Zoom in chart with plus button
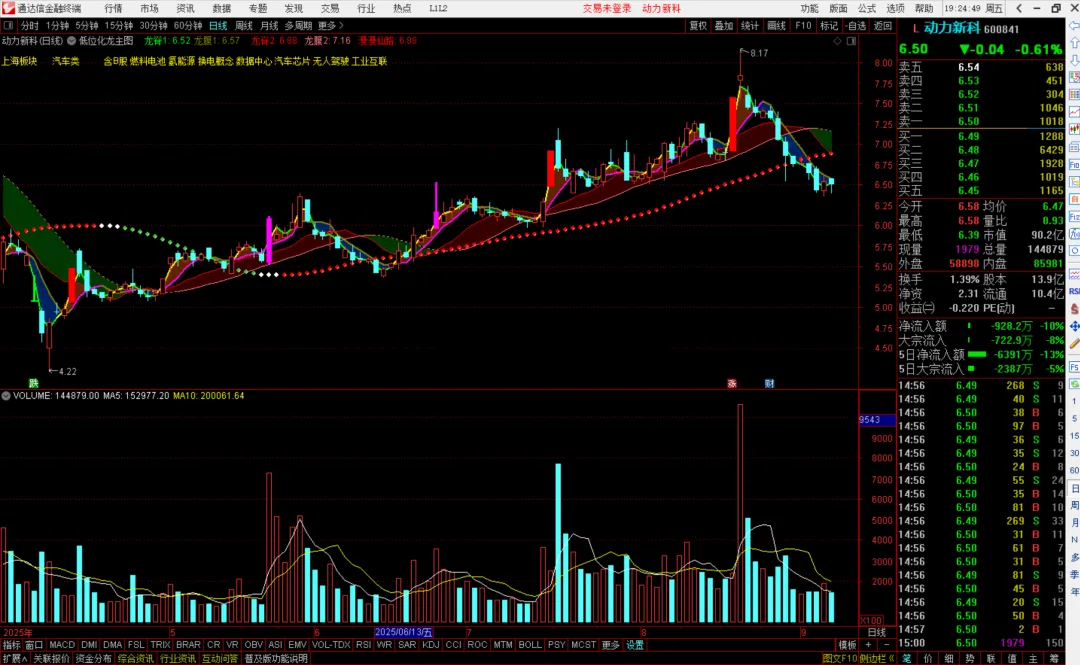 click(869, 645)
